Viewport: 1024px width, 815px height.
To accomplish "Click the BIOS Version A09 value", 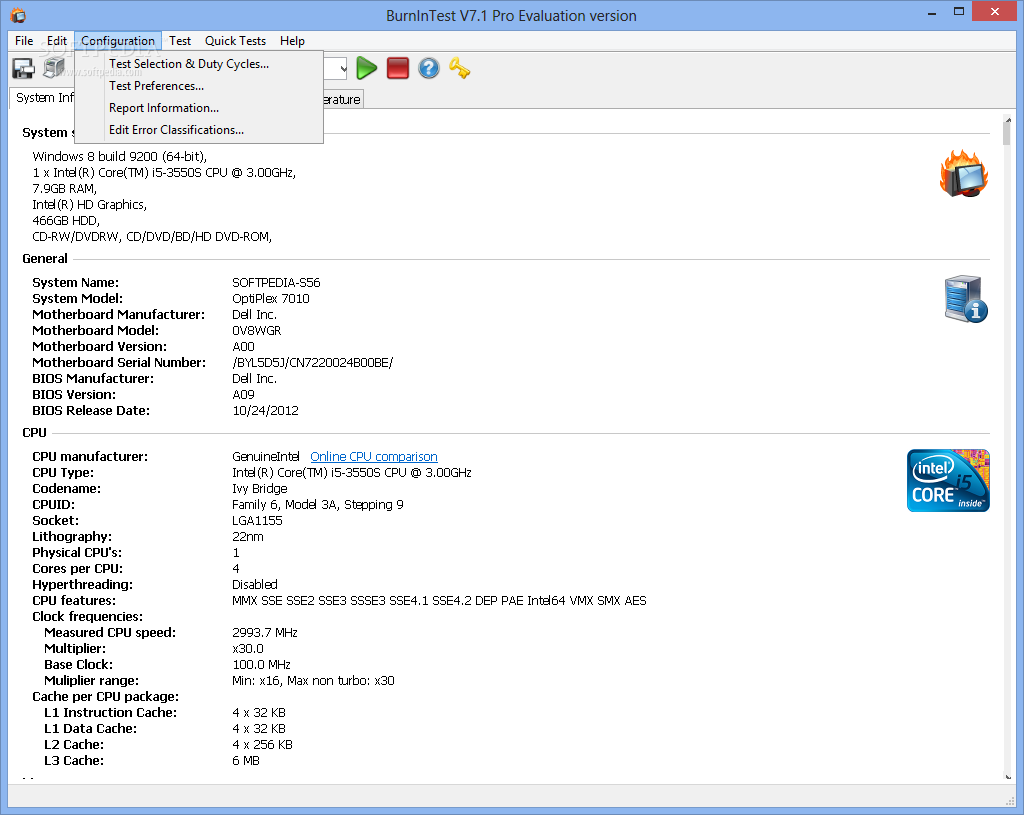I will click(243, 394).
